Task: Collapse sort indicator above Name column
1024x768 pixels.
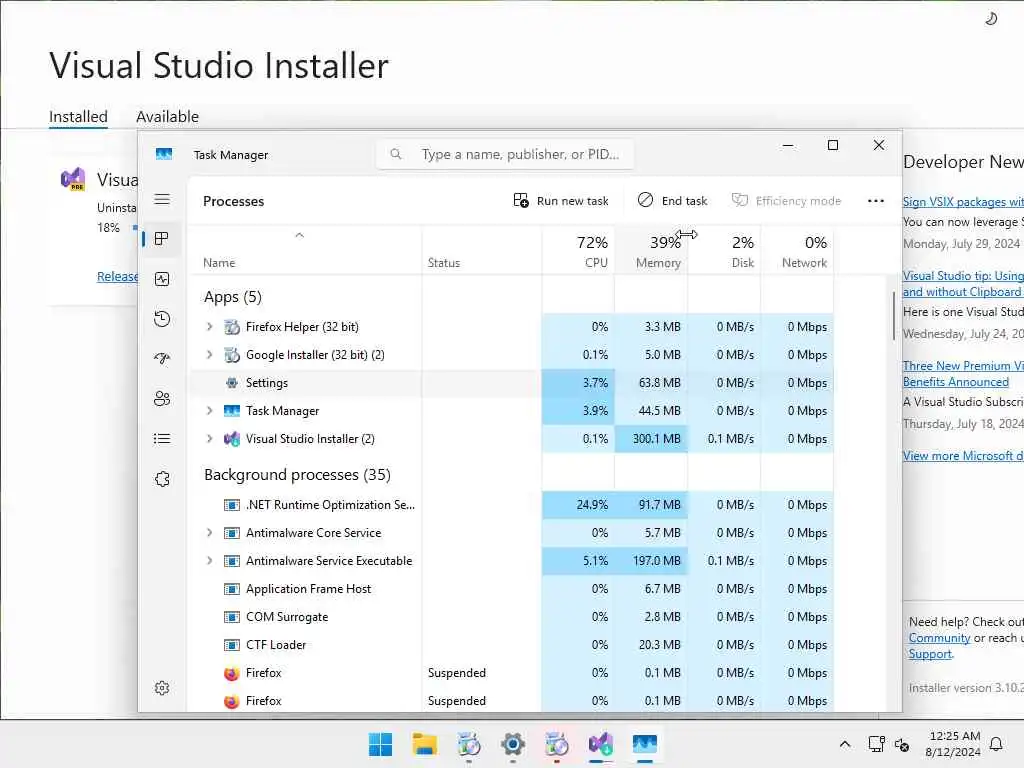Action: pos(300,235)
